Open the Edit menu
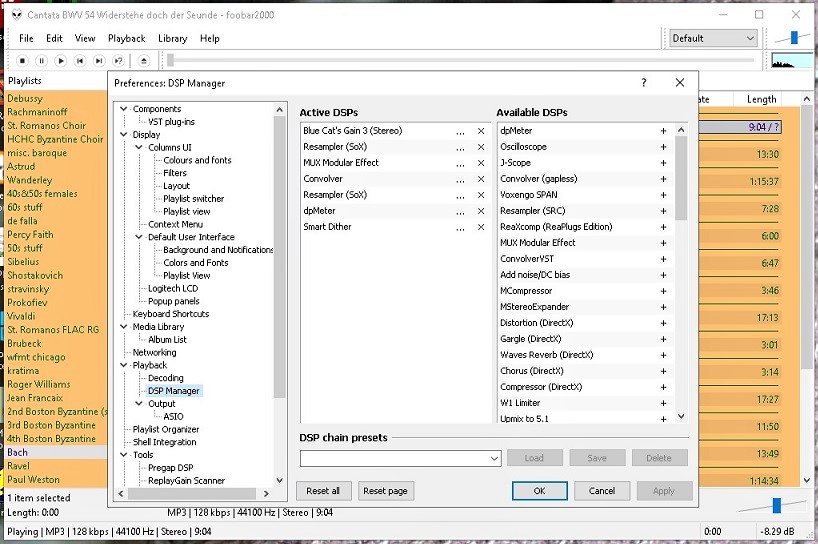The image size is (818, 544). [x=54, y=39]
